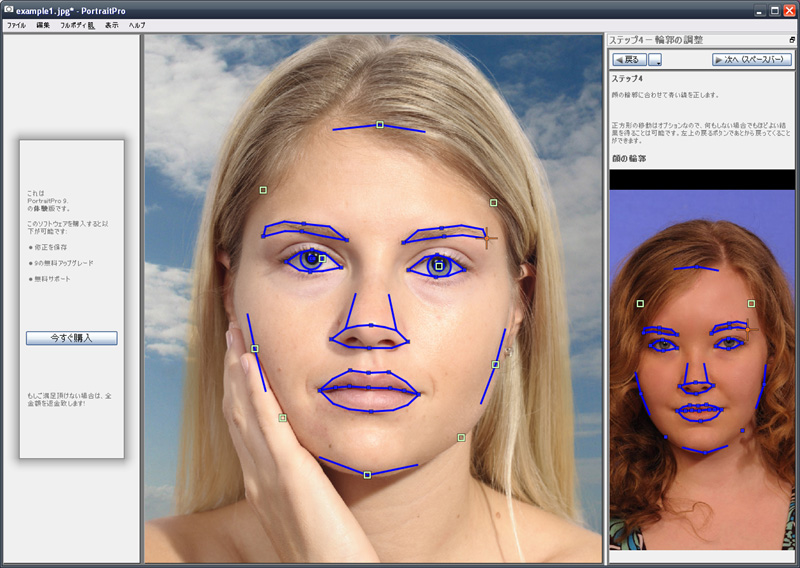
Task: Click the 今すぐ購入 purchase button
Action: pyautogui.click(x=71, y=338)
